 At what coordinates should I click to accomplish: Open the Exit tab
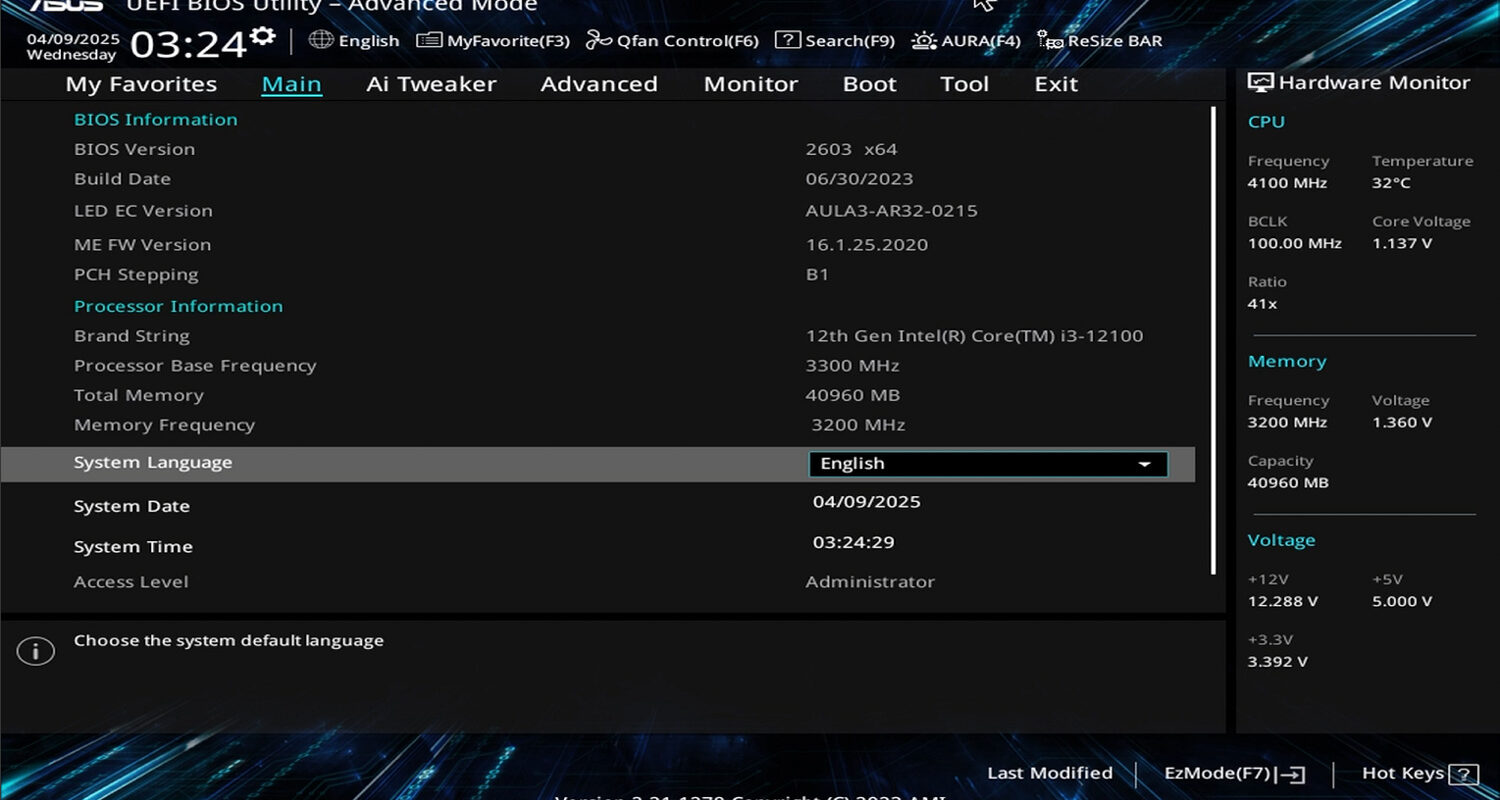tap(1056, 84)
